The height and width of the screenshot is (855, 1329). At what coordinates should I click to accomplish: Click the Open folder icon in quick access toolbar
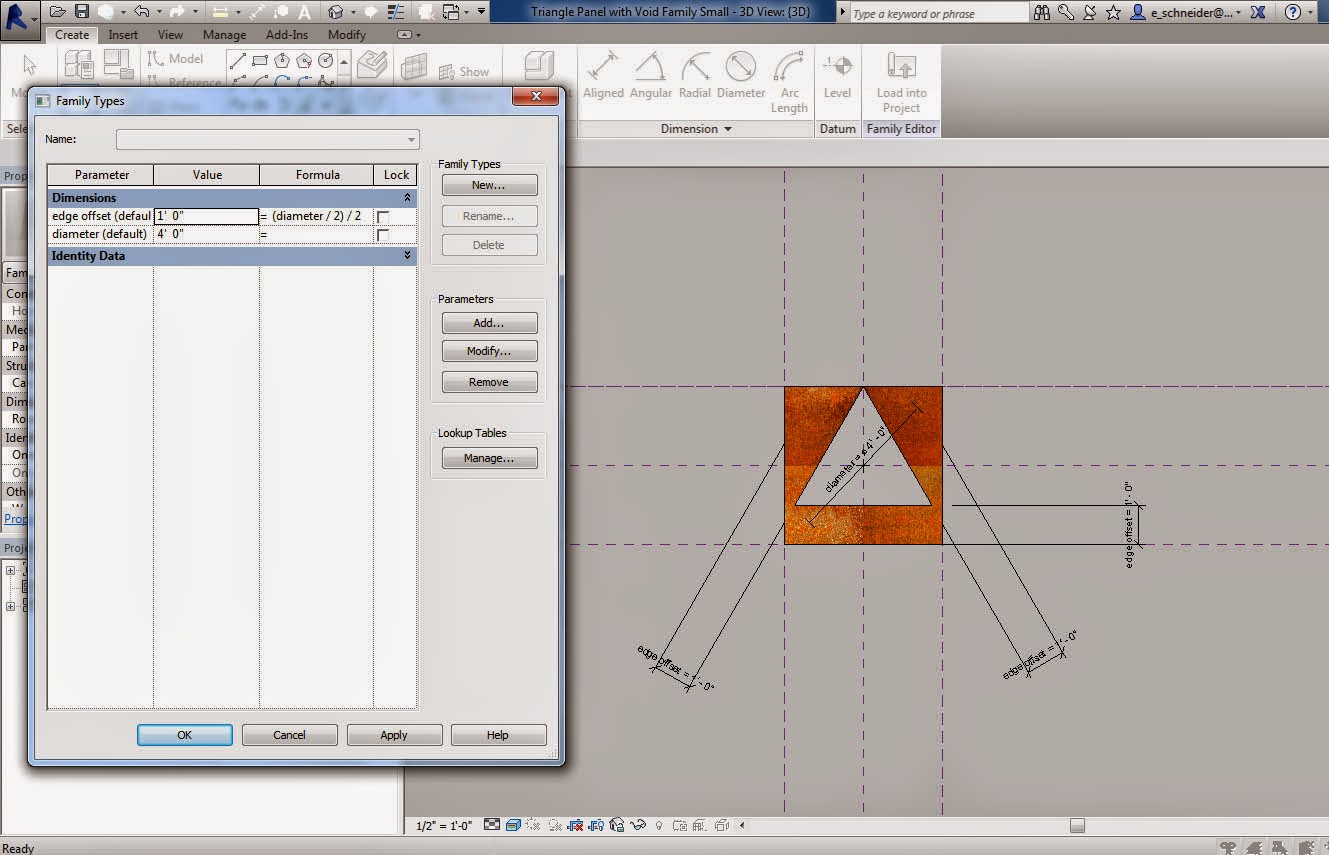58,12
